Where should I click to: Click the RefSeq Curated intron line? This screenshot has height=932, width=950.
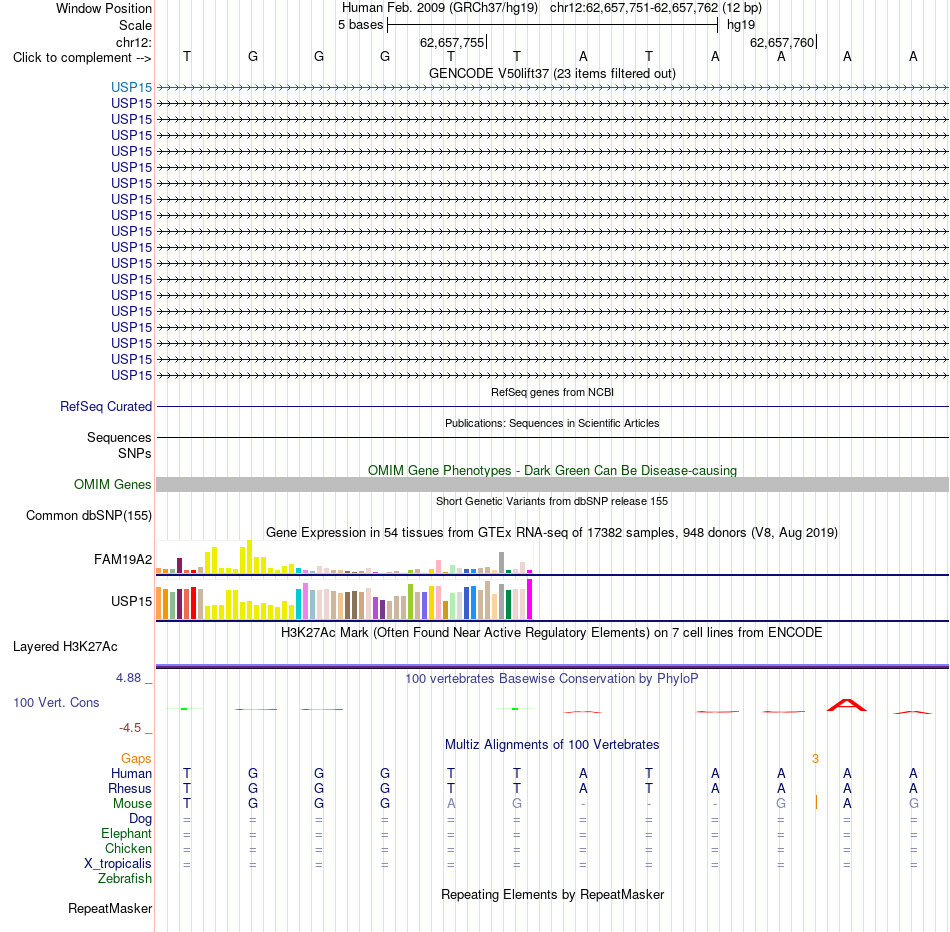[x=552, y=407]
